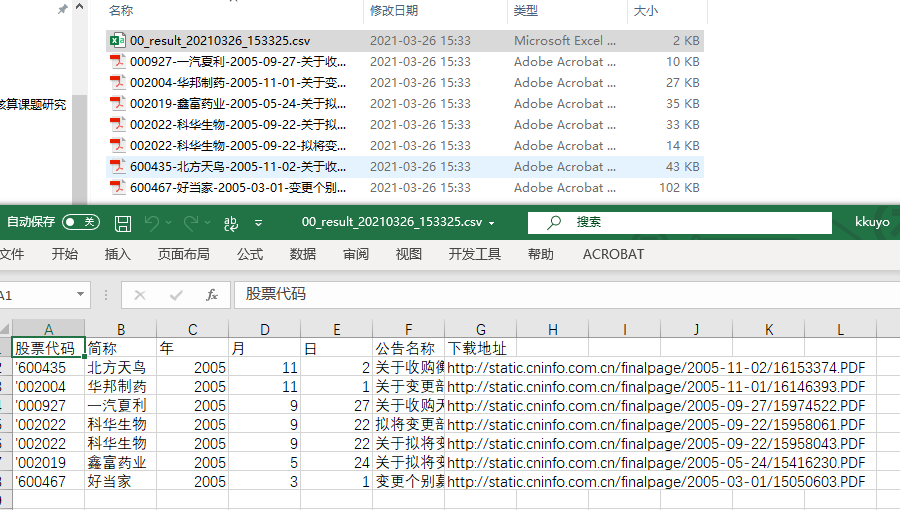Click header cell 下载地址
Screen dimensions: 900x510
[480, 348]
